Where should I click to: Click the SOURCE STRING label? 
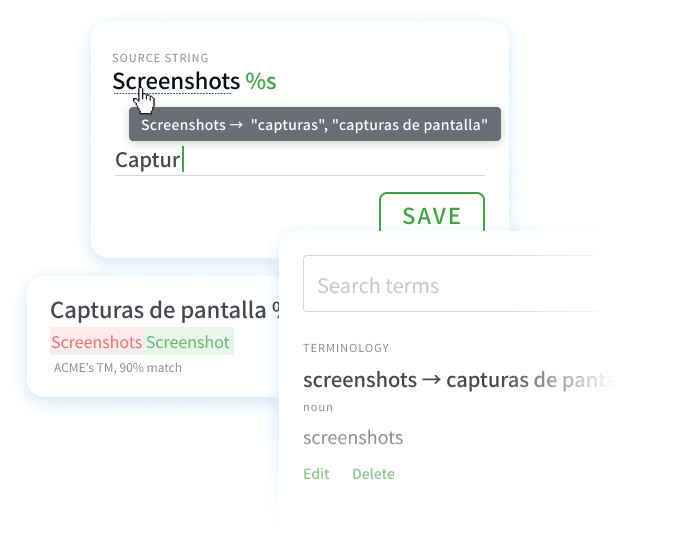point(160,58)
